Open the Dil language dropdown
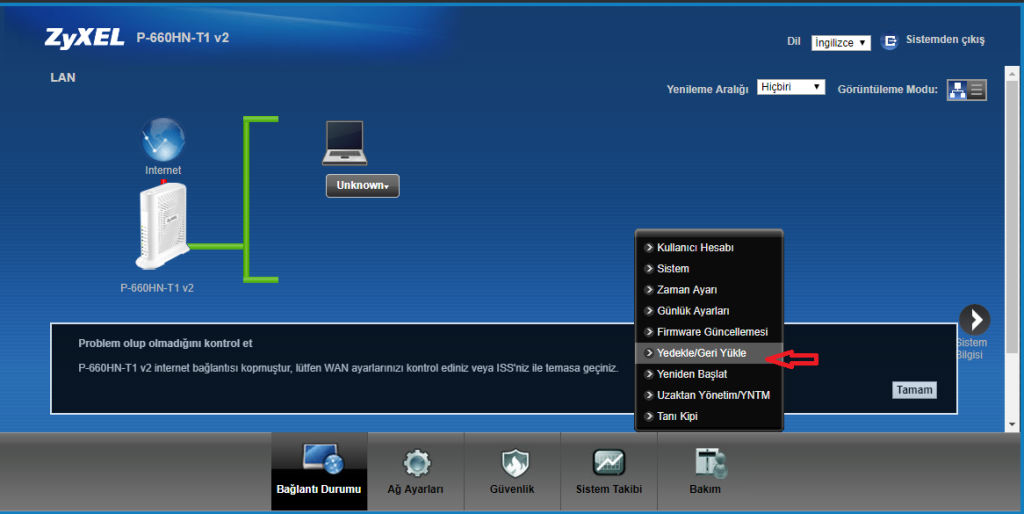Image resolution: width=1024 pixels, height=514 pixels. point(841,42)
